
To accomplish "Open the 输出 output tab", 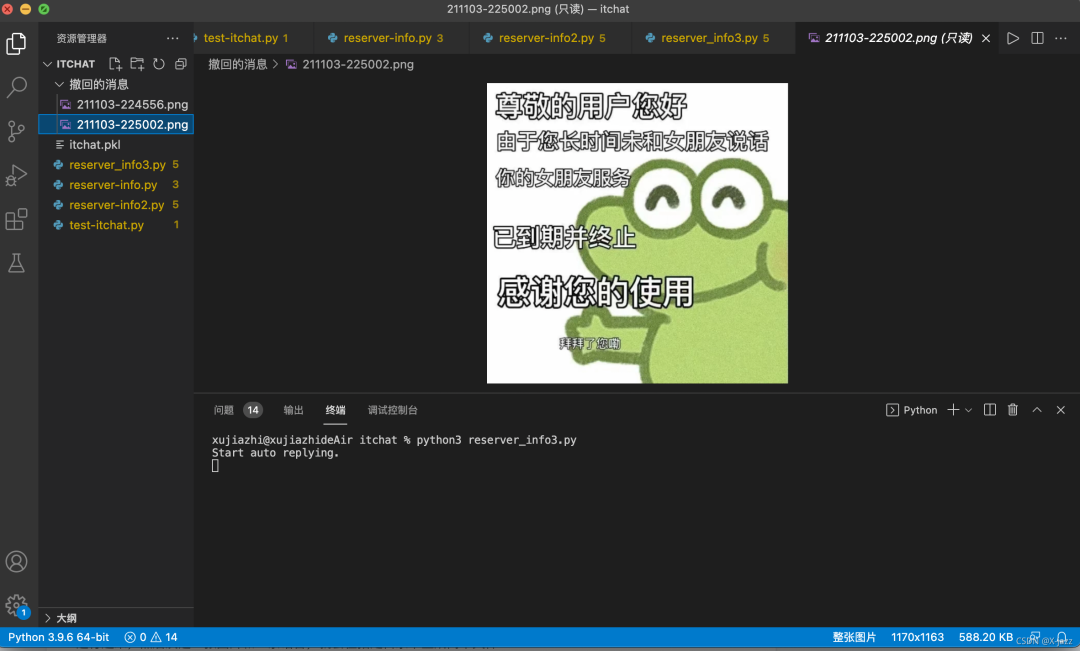I will (293, 410).
